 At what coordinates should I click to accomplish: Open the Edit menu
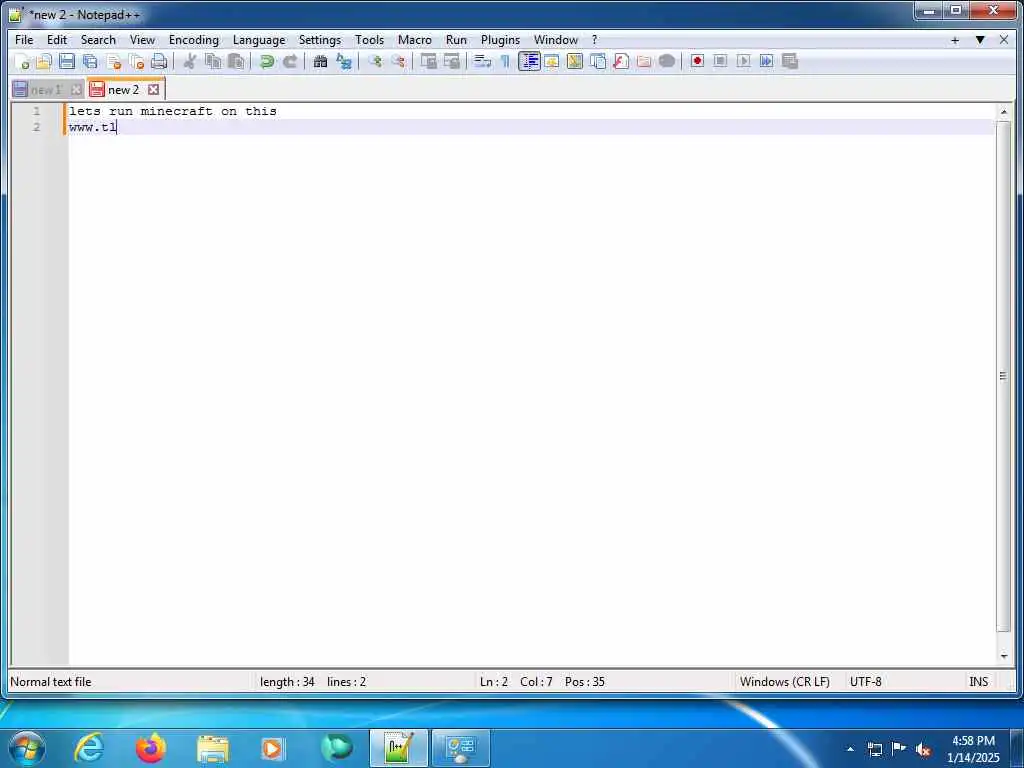(x=57, y=40)
